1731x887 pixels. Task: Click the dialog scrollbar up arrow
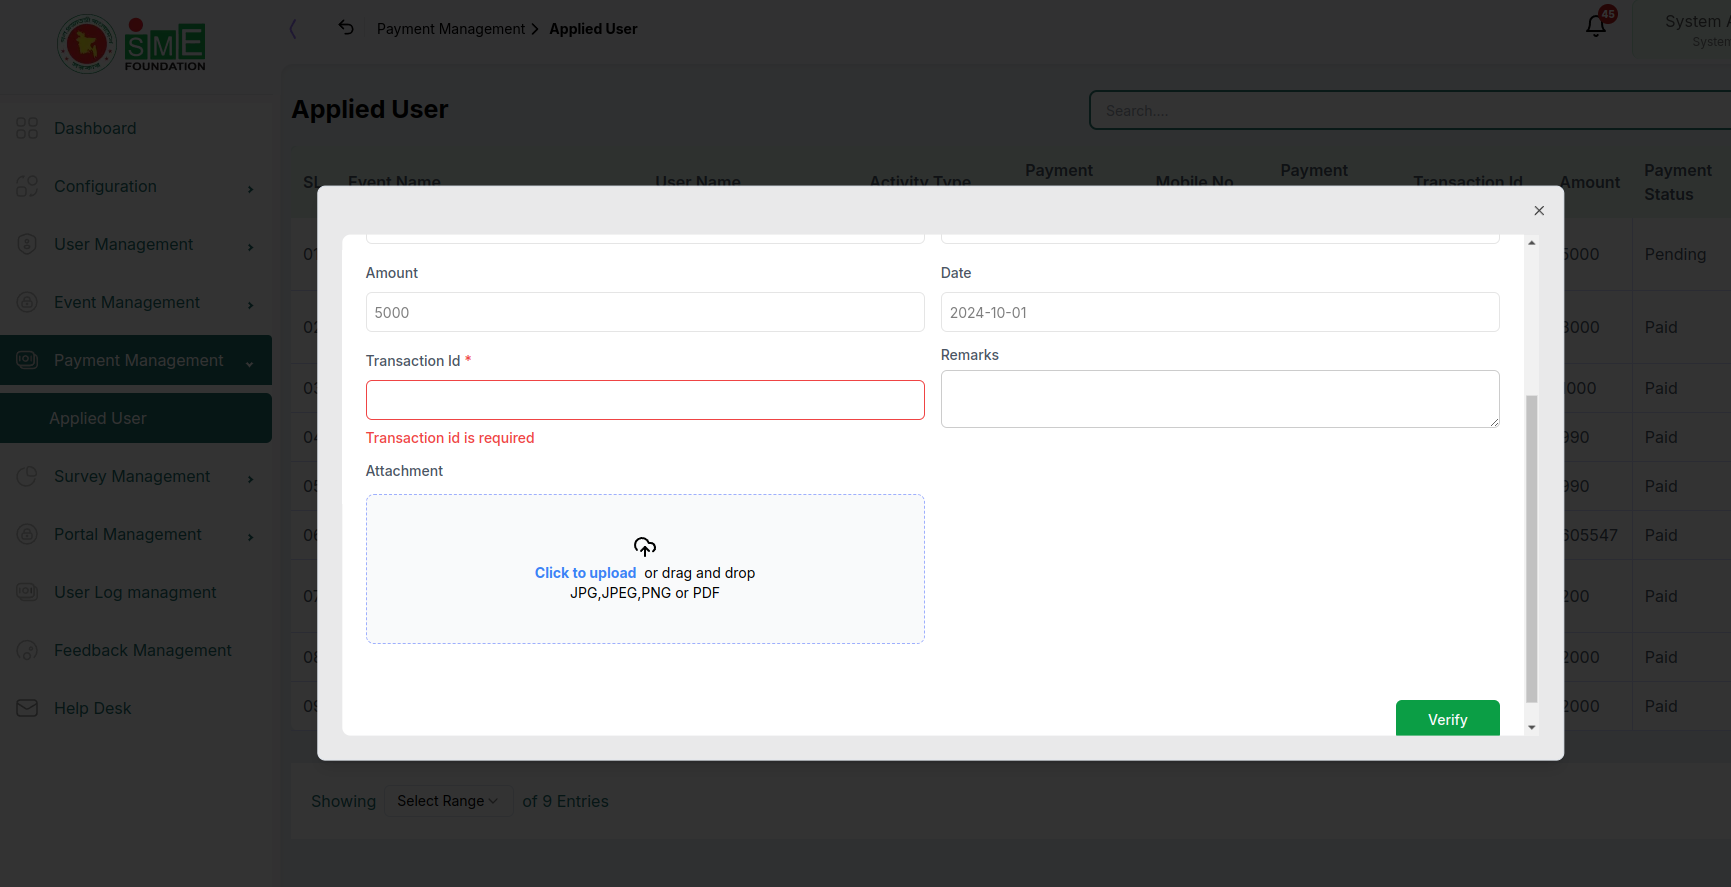pos(1531,243)
